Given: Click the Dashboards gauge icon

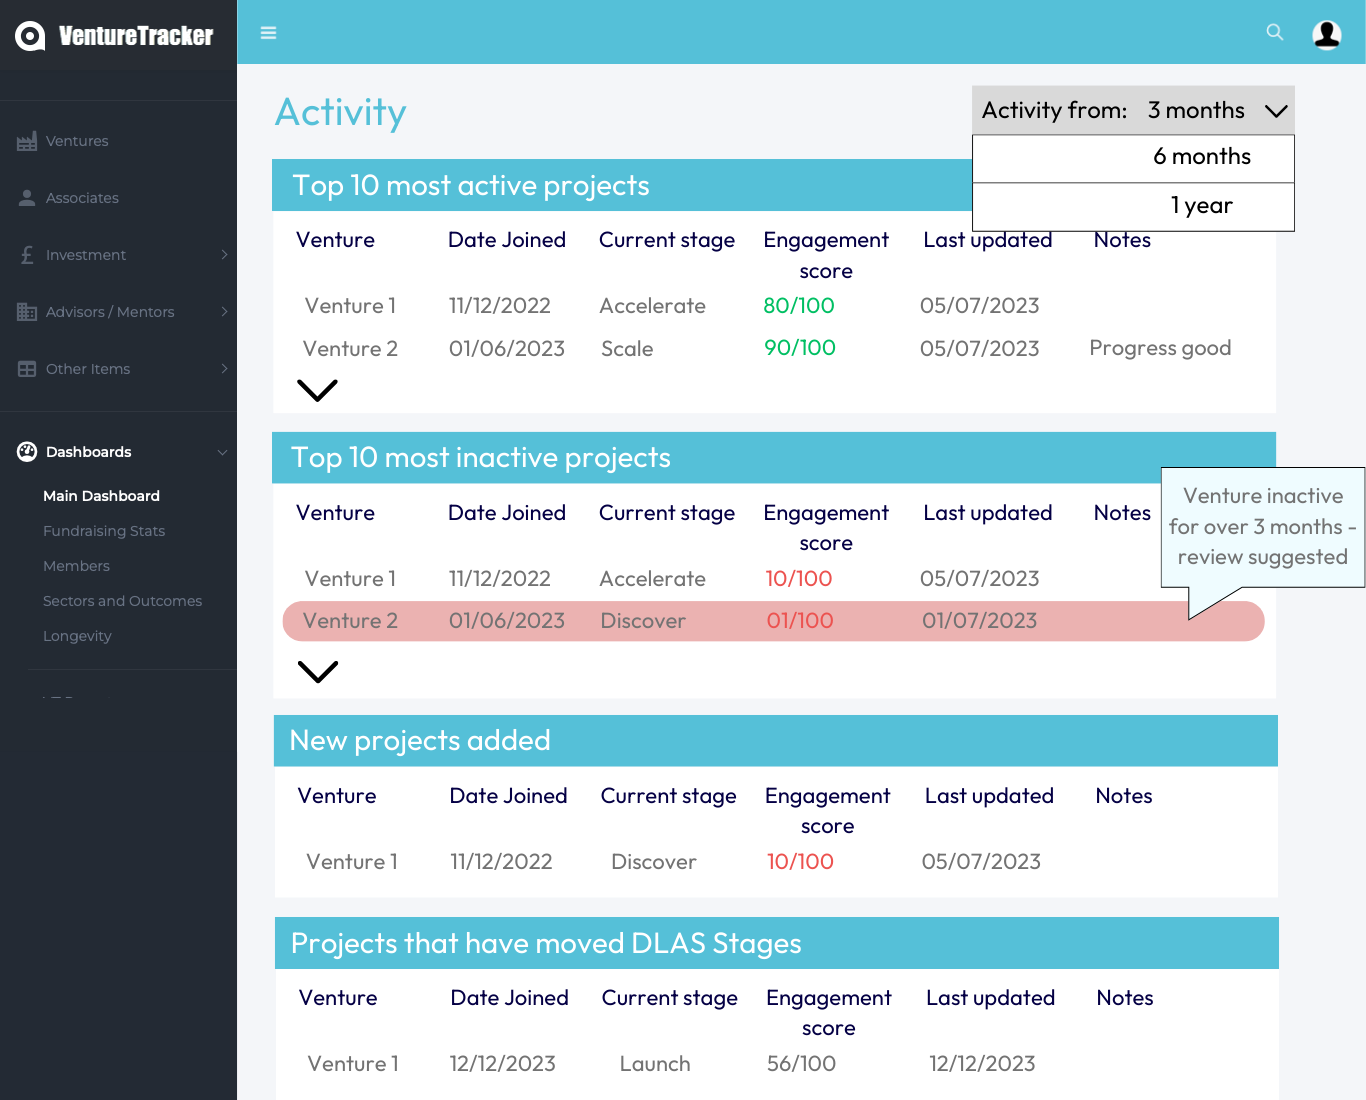Looking at the screenshot, I should pyautogui.click(x=27, y=452).
